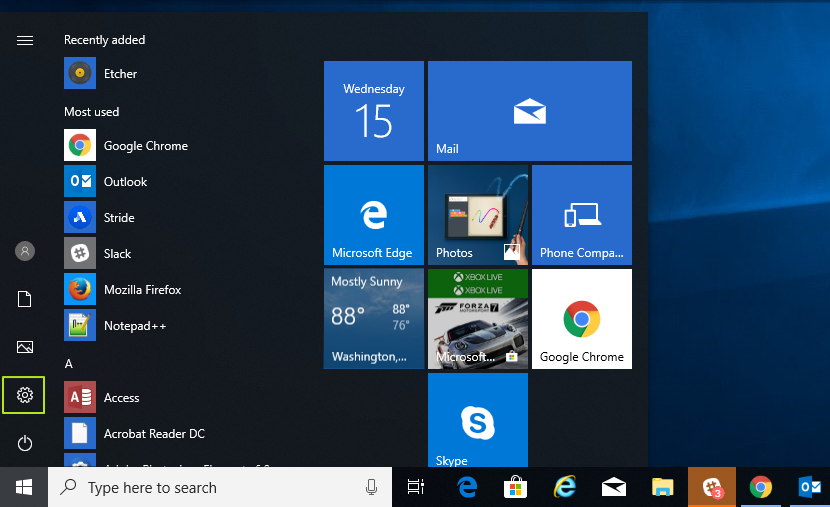Viewport: 830px width, 507px height.
Task: Open the Mail live tile
Action: [529, 111]
